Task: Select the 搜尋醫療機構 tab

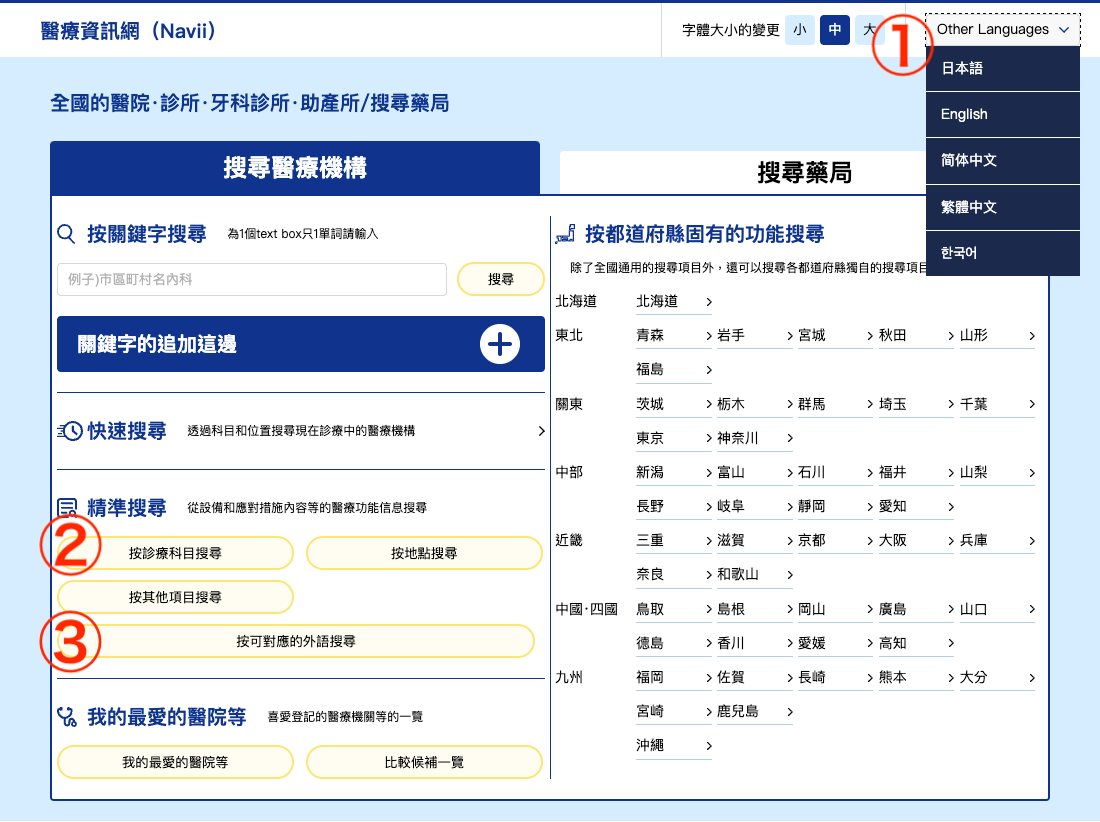Action: 295,169
